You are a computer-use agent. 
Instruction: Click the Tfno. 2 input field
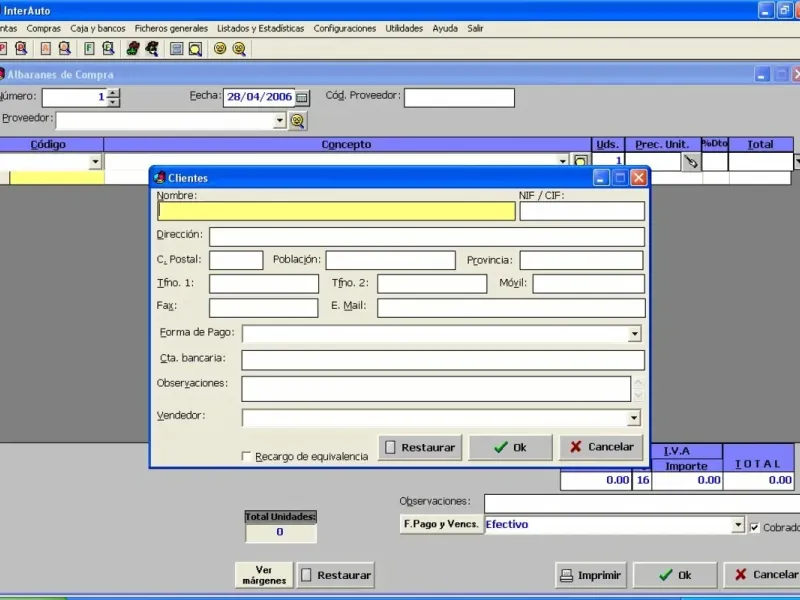(432, 284)
